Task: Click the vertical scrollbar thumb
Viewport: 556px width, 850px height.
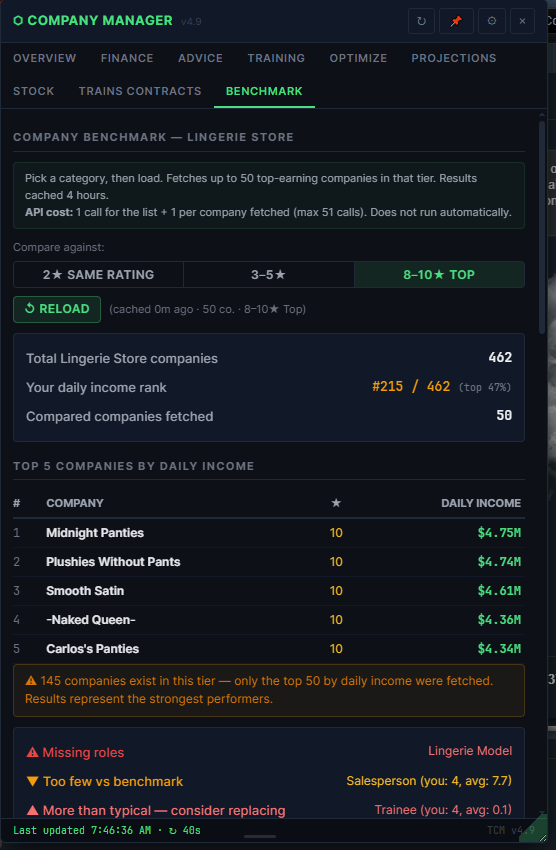Action: (x=542, y=228)
